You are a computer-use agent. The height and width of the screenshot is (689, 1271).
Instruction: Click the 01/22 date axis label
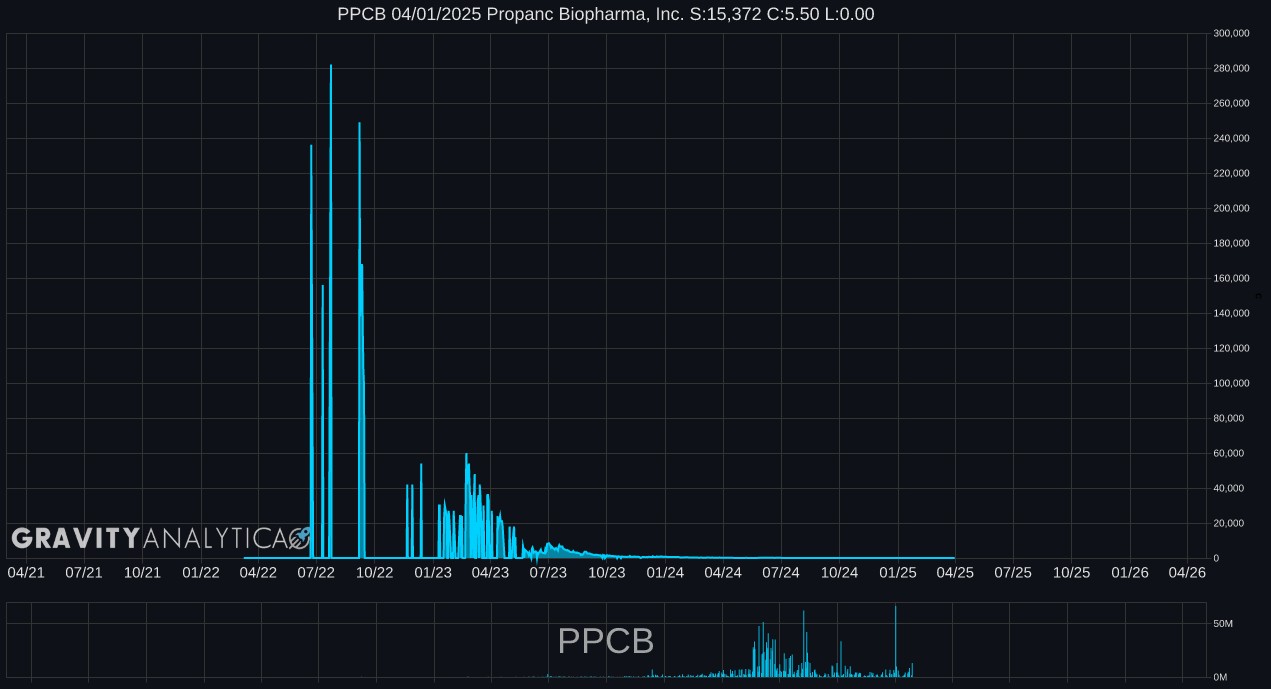click(x=201, y=572)
